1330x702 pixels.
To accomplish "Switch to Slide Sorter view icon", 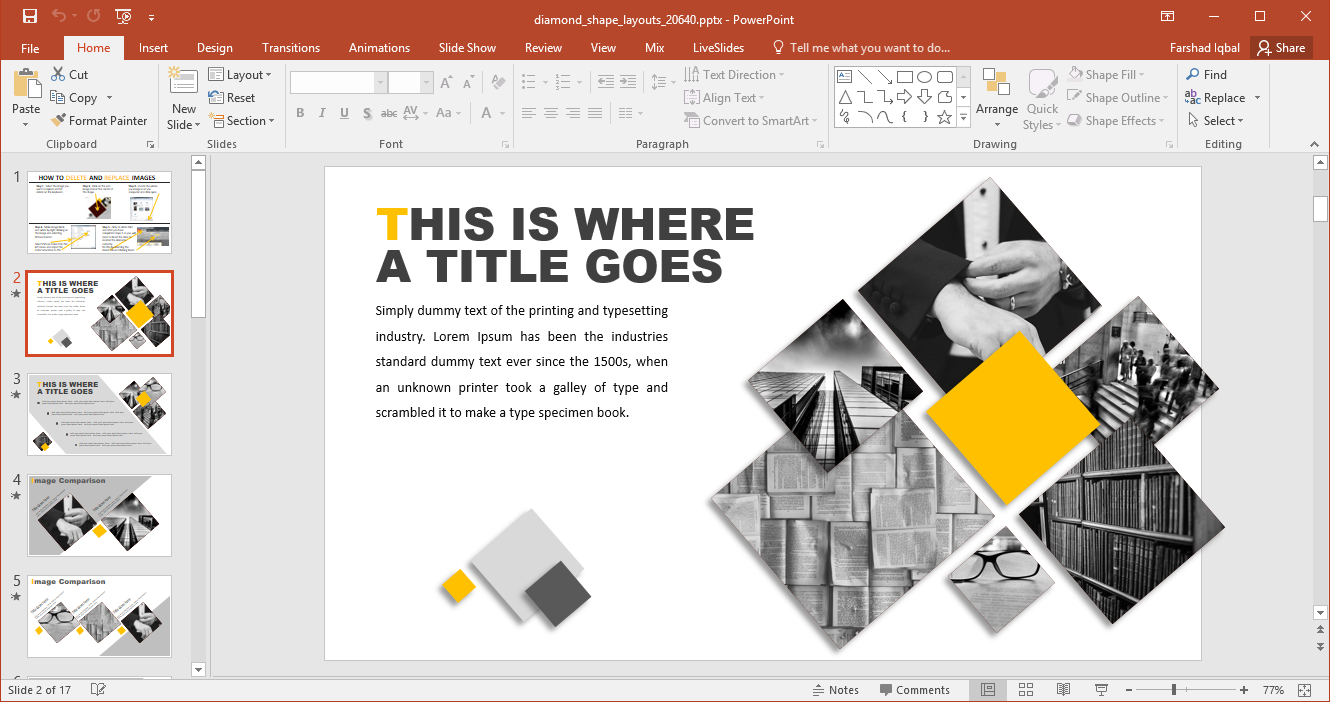I will (x=1025, y=690).
